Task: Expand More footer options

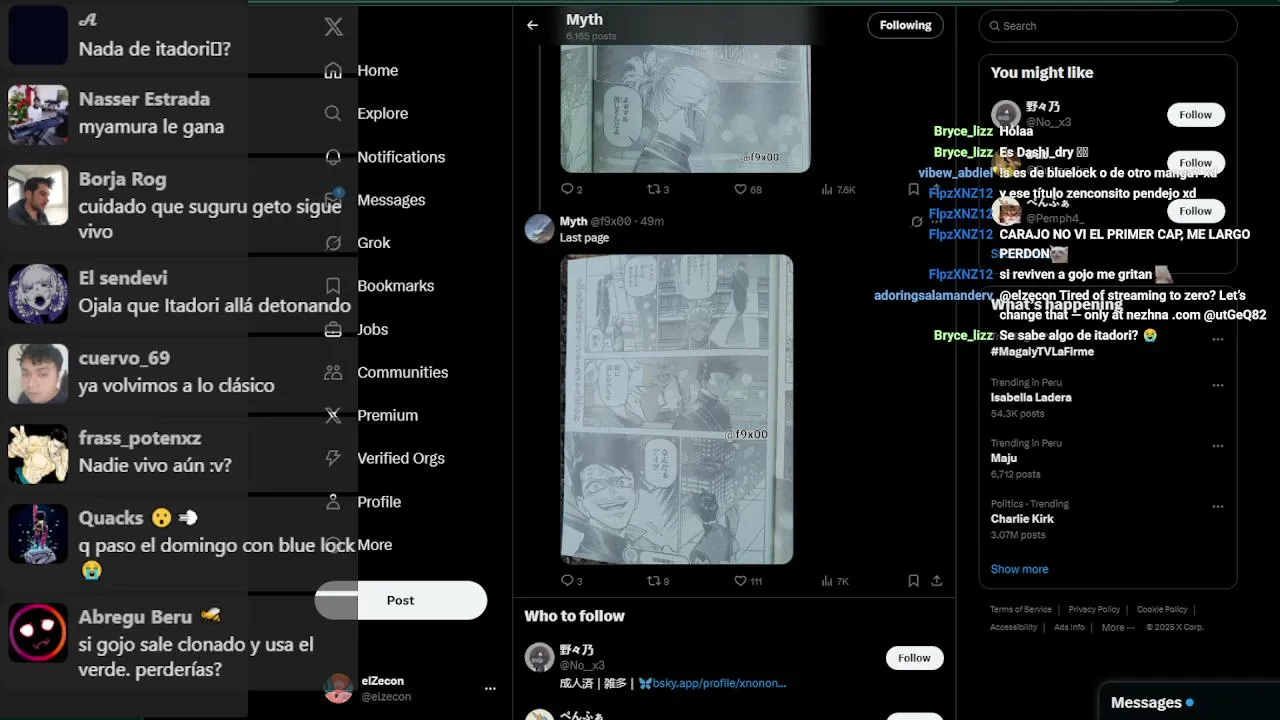Action: [x=1117, y=627]
